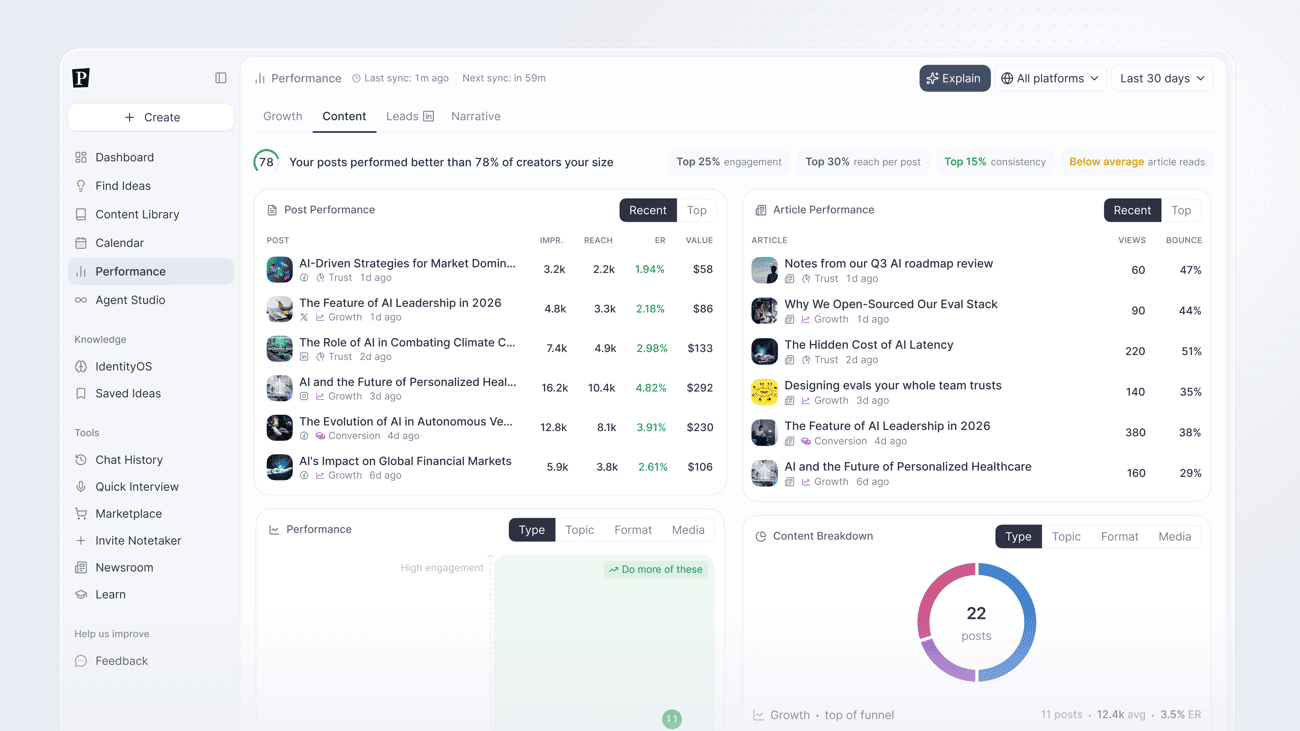1300x731 pixels.
Task: Open Dashboard from the sidebar
Action: click(x=151, y=157)
